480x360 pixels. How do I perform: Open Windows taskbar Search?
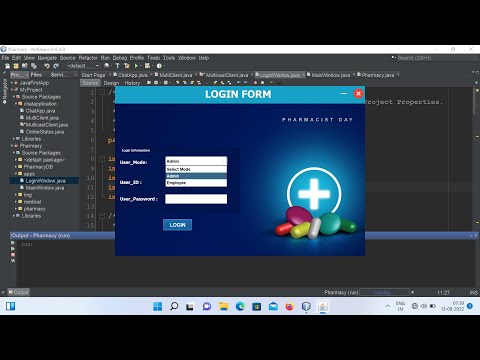pyautogui.click(x=174, y=306)
